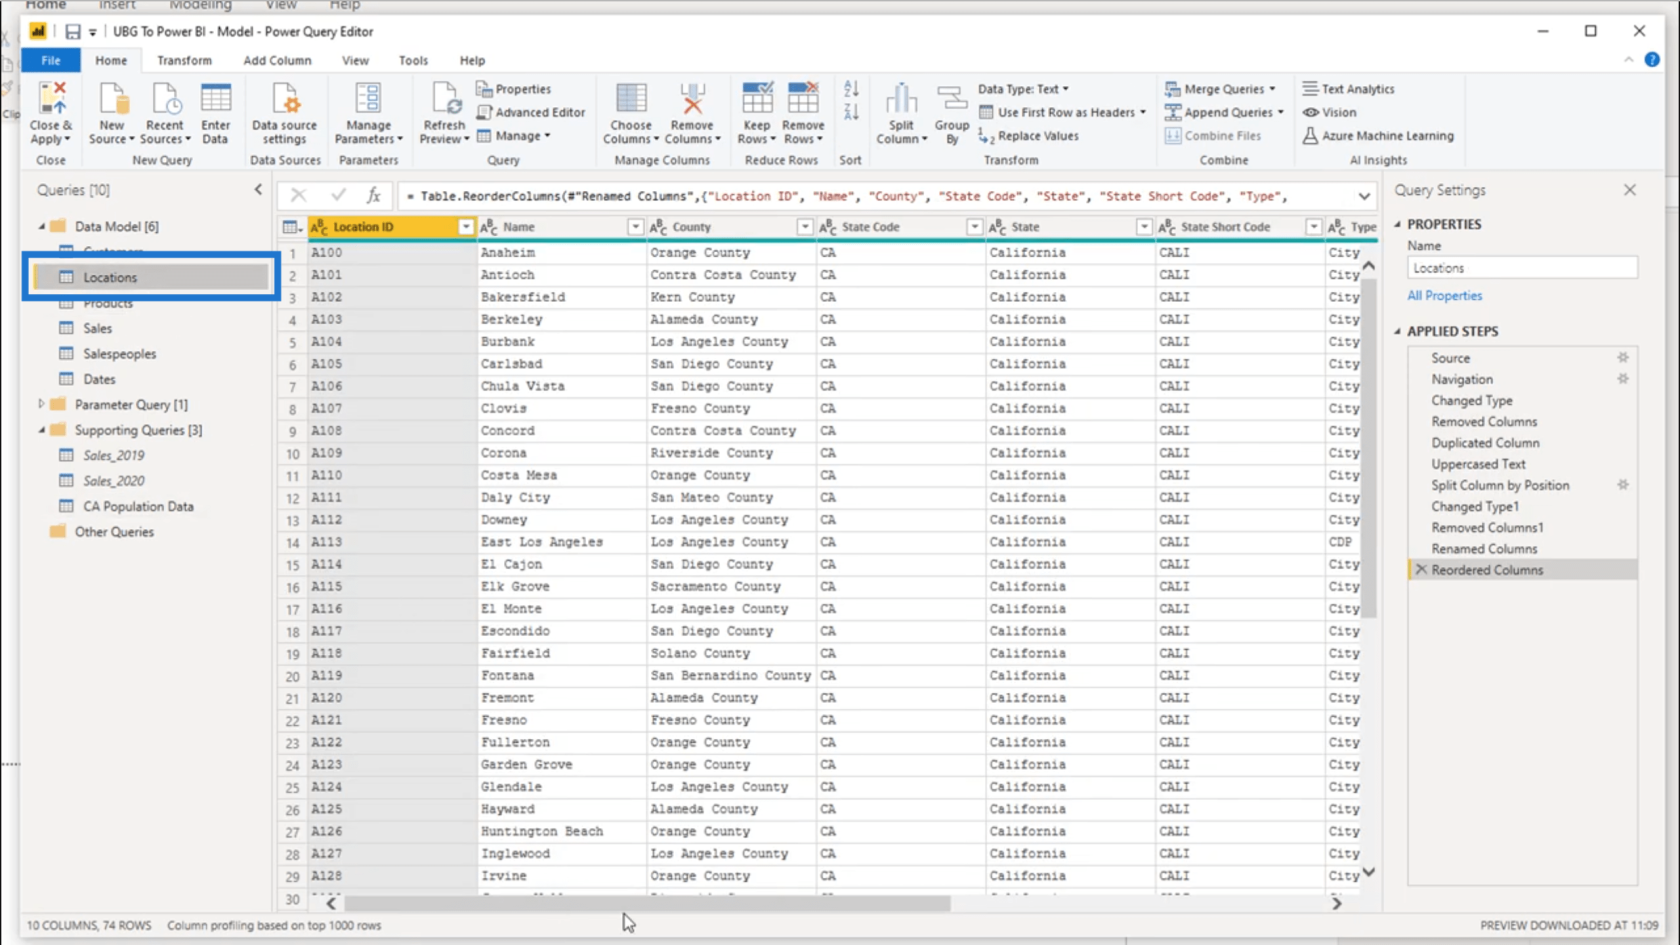Open Azure Machine Learning
The height and width of the screenshot is (945, 1680).
coord(1378,136)
